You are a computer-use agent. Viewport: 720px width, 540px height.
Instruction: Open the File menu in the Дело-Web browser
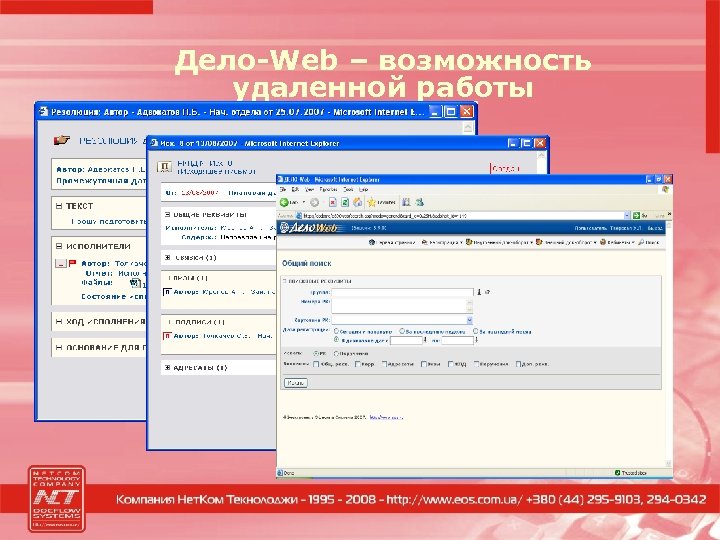(283, 189)
